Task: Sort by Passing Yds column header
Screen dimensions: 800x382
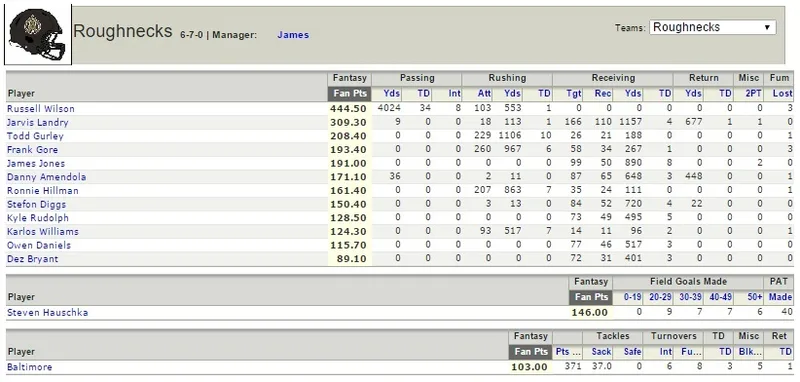Action: [x=391, y=94]
